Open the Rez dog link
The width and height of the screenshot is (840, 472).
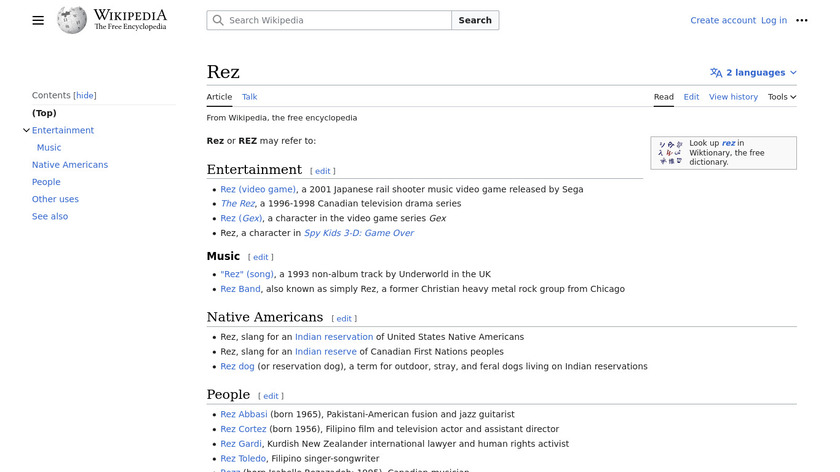[x=237, y=366]
